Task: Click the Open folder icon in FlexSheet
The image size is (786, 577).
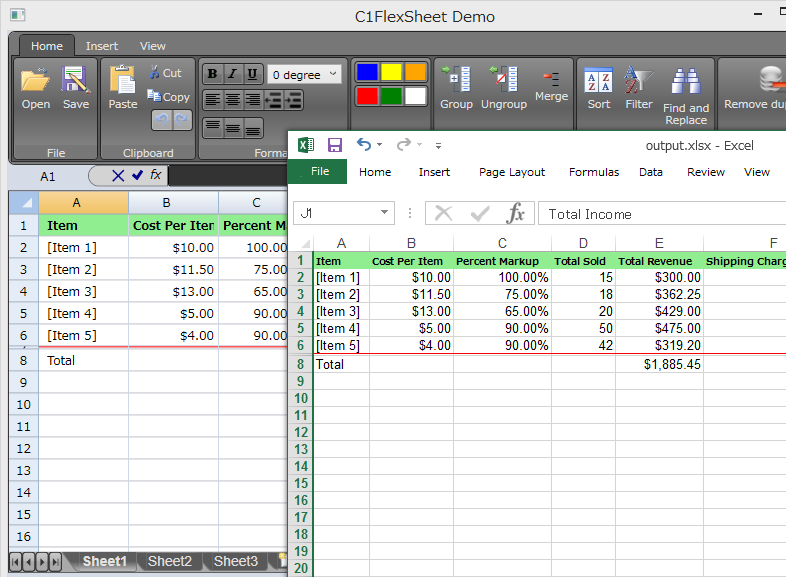Action: point(35,80)
